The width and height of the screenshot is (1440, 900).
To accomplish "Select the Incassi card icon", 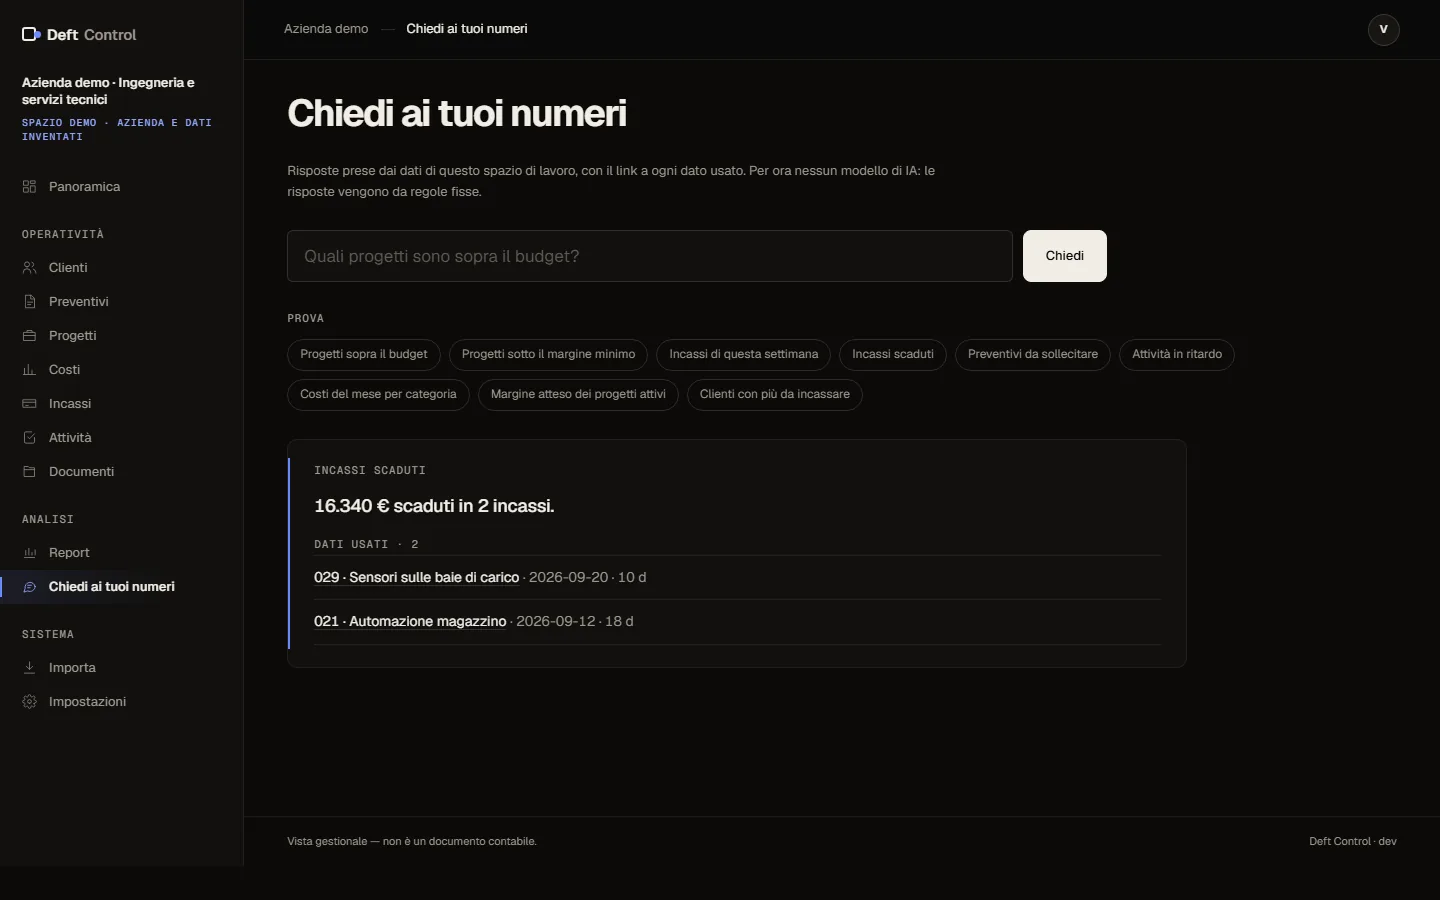I will click(x=30, y=404).
